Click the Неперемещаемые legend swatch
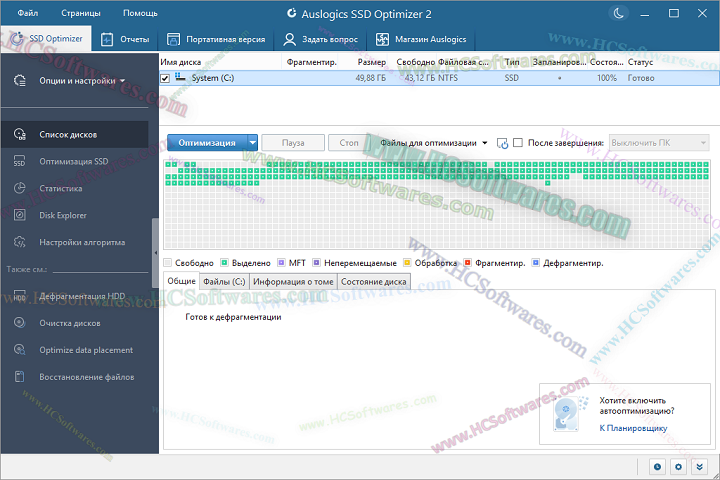 tap(316, 263)
